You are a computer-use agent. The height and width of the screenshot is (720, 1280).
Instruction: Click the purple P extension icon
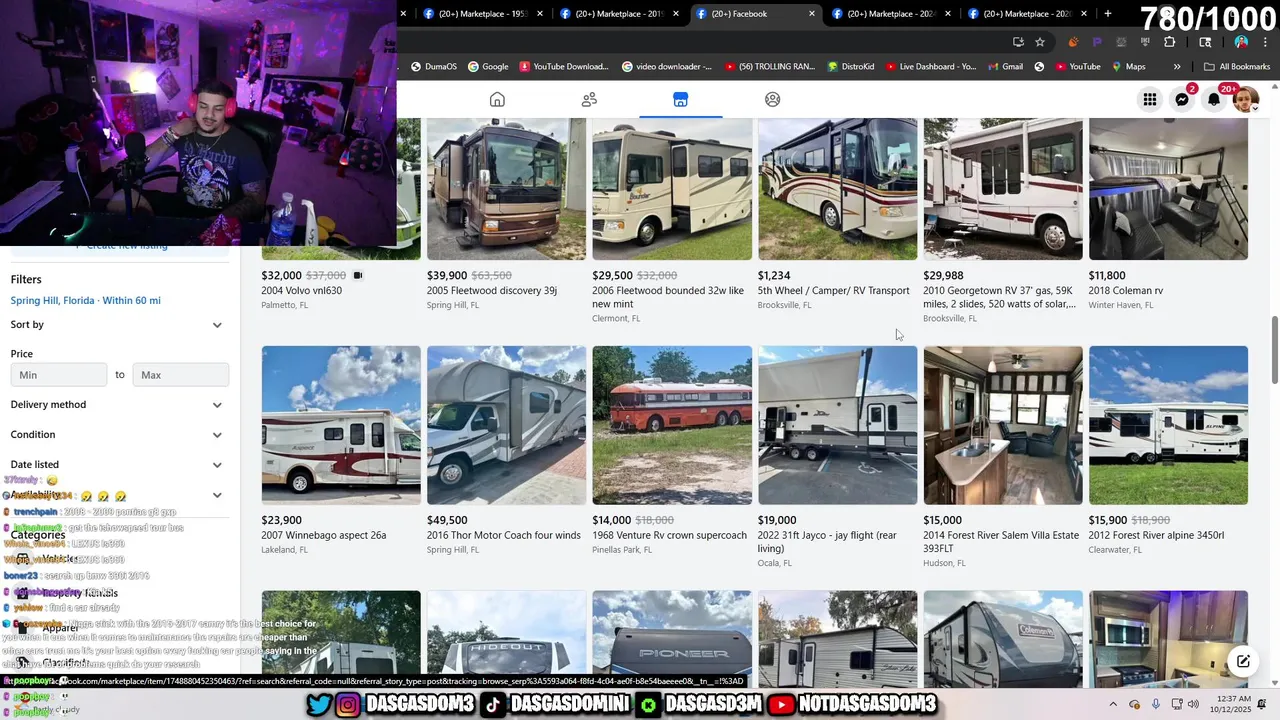[1097, 42]
